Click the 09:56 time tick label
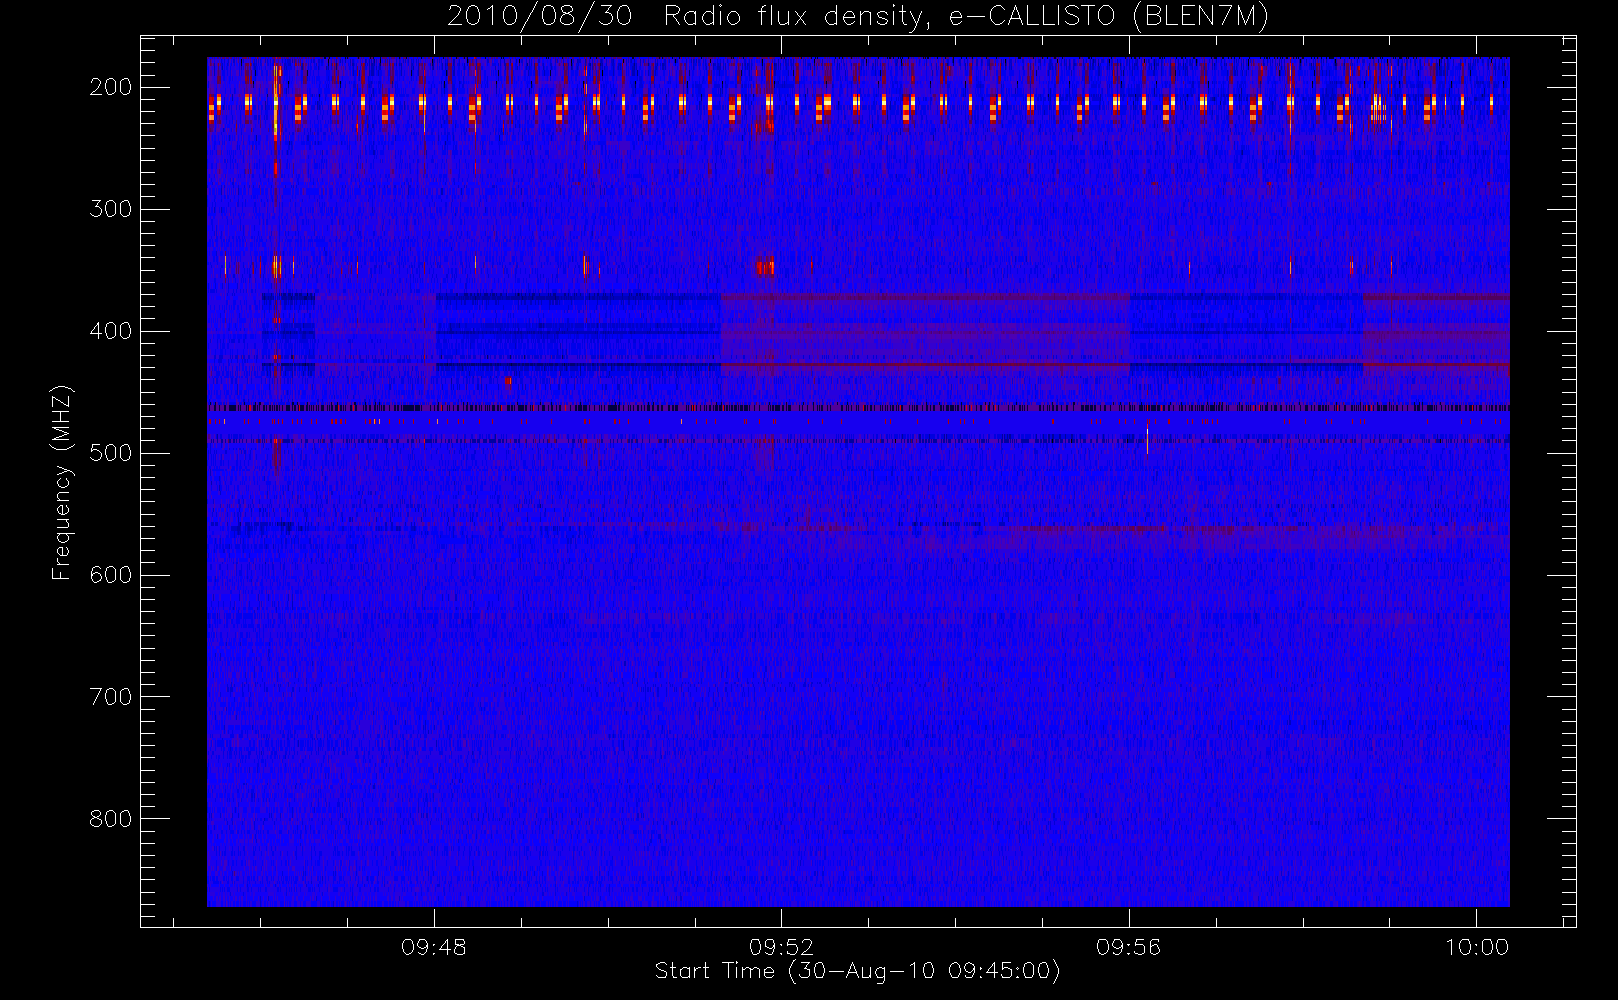The height and width of the screenshot is (1000, 1618). pyautogui.click(x=1129, y=947)
